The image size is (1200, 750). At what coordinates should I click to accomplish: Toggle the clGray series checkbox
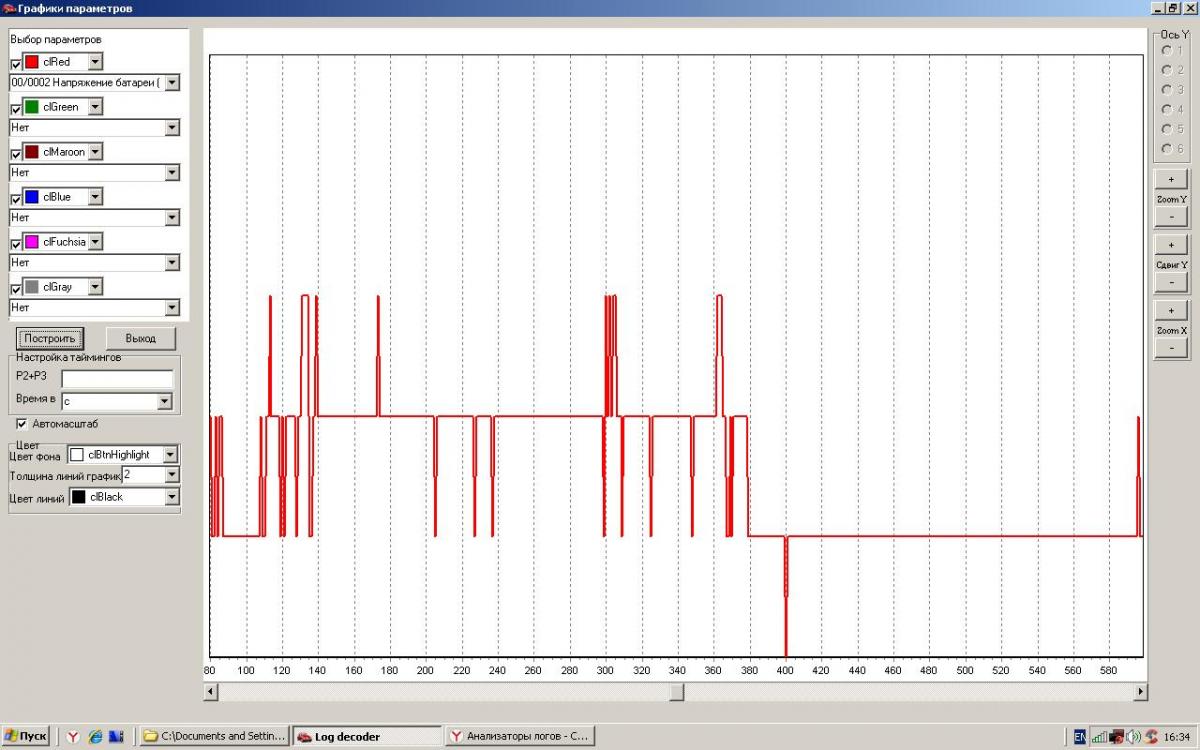[x=16, y=290]
